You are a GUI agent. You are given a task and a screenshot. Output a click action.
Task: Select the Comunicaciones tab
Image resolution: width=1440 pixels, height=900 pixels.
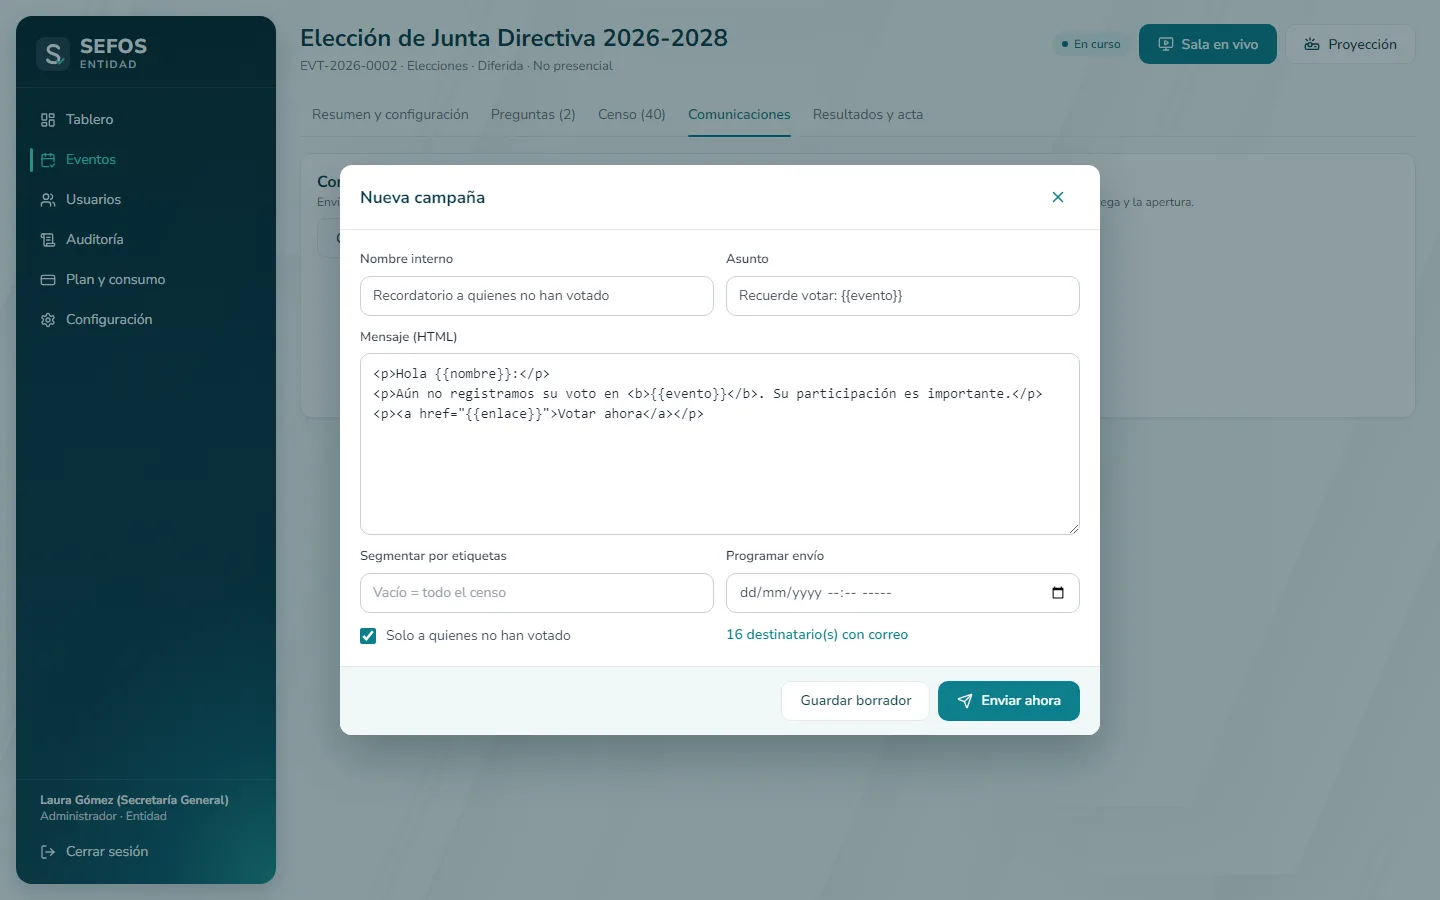tap(739, 115)
